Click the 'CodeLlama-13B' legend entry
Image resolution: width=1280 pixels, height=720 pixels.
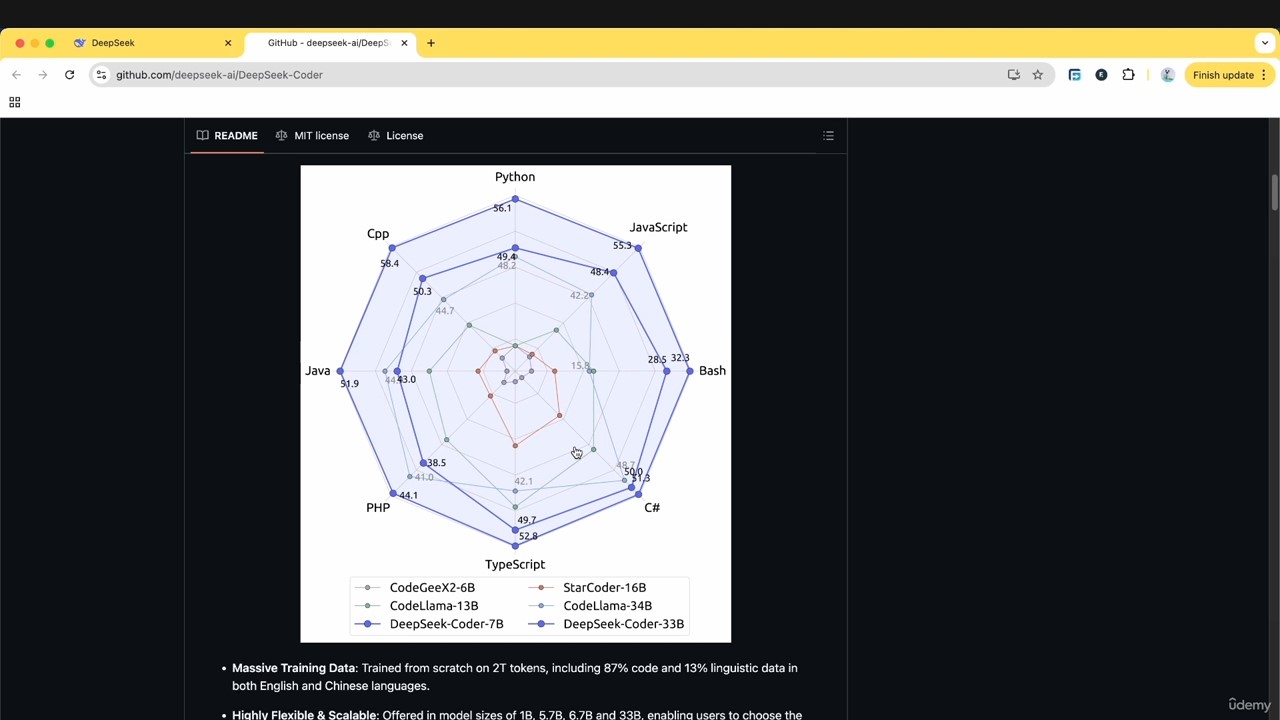coord(434,606)
